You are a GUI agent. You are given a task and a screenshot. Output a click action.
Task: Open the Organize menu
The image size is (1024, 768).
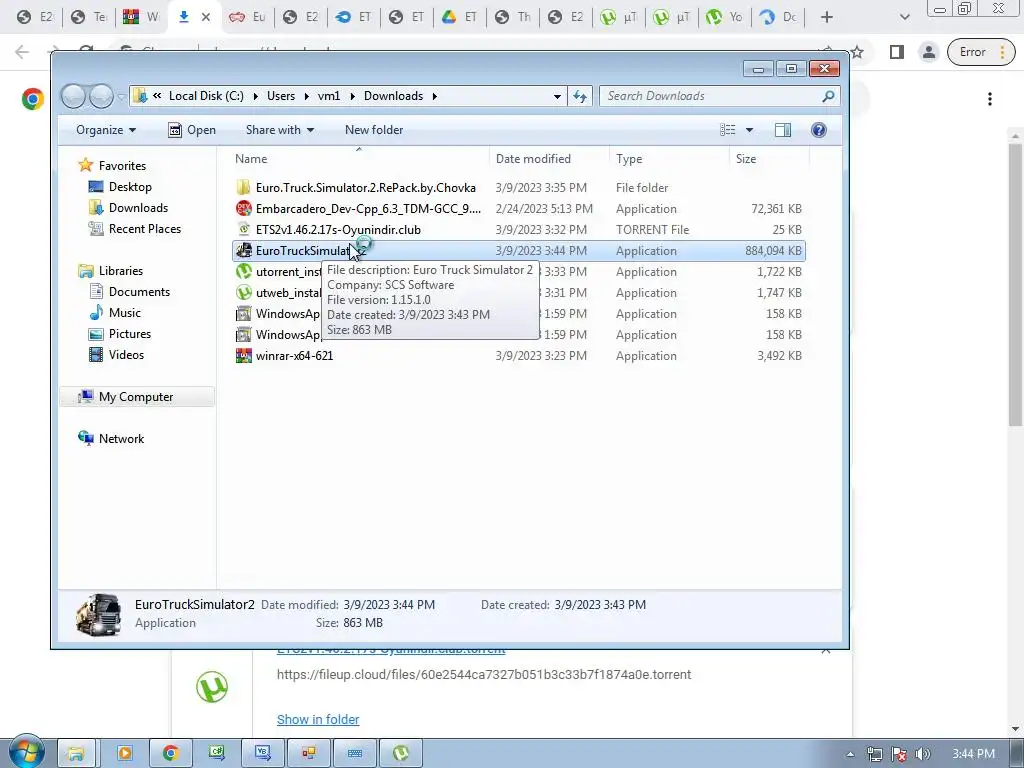[106, 130]
